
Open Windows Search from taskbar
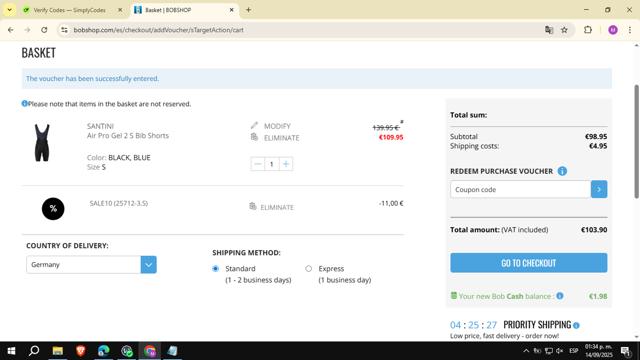(34, 351)
